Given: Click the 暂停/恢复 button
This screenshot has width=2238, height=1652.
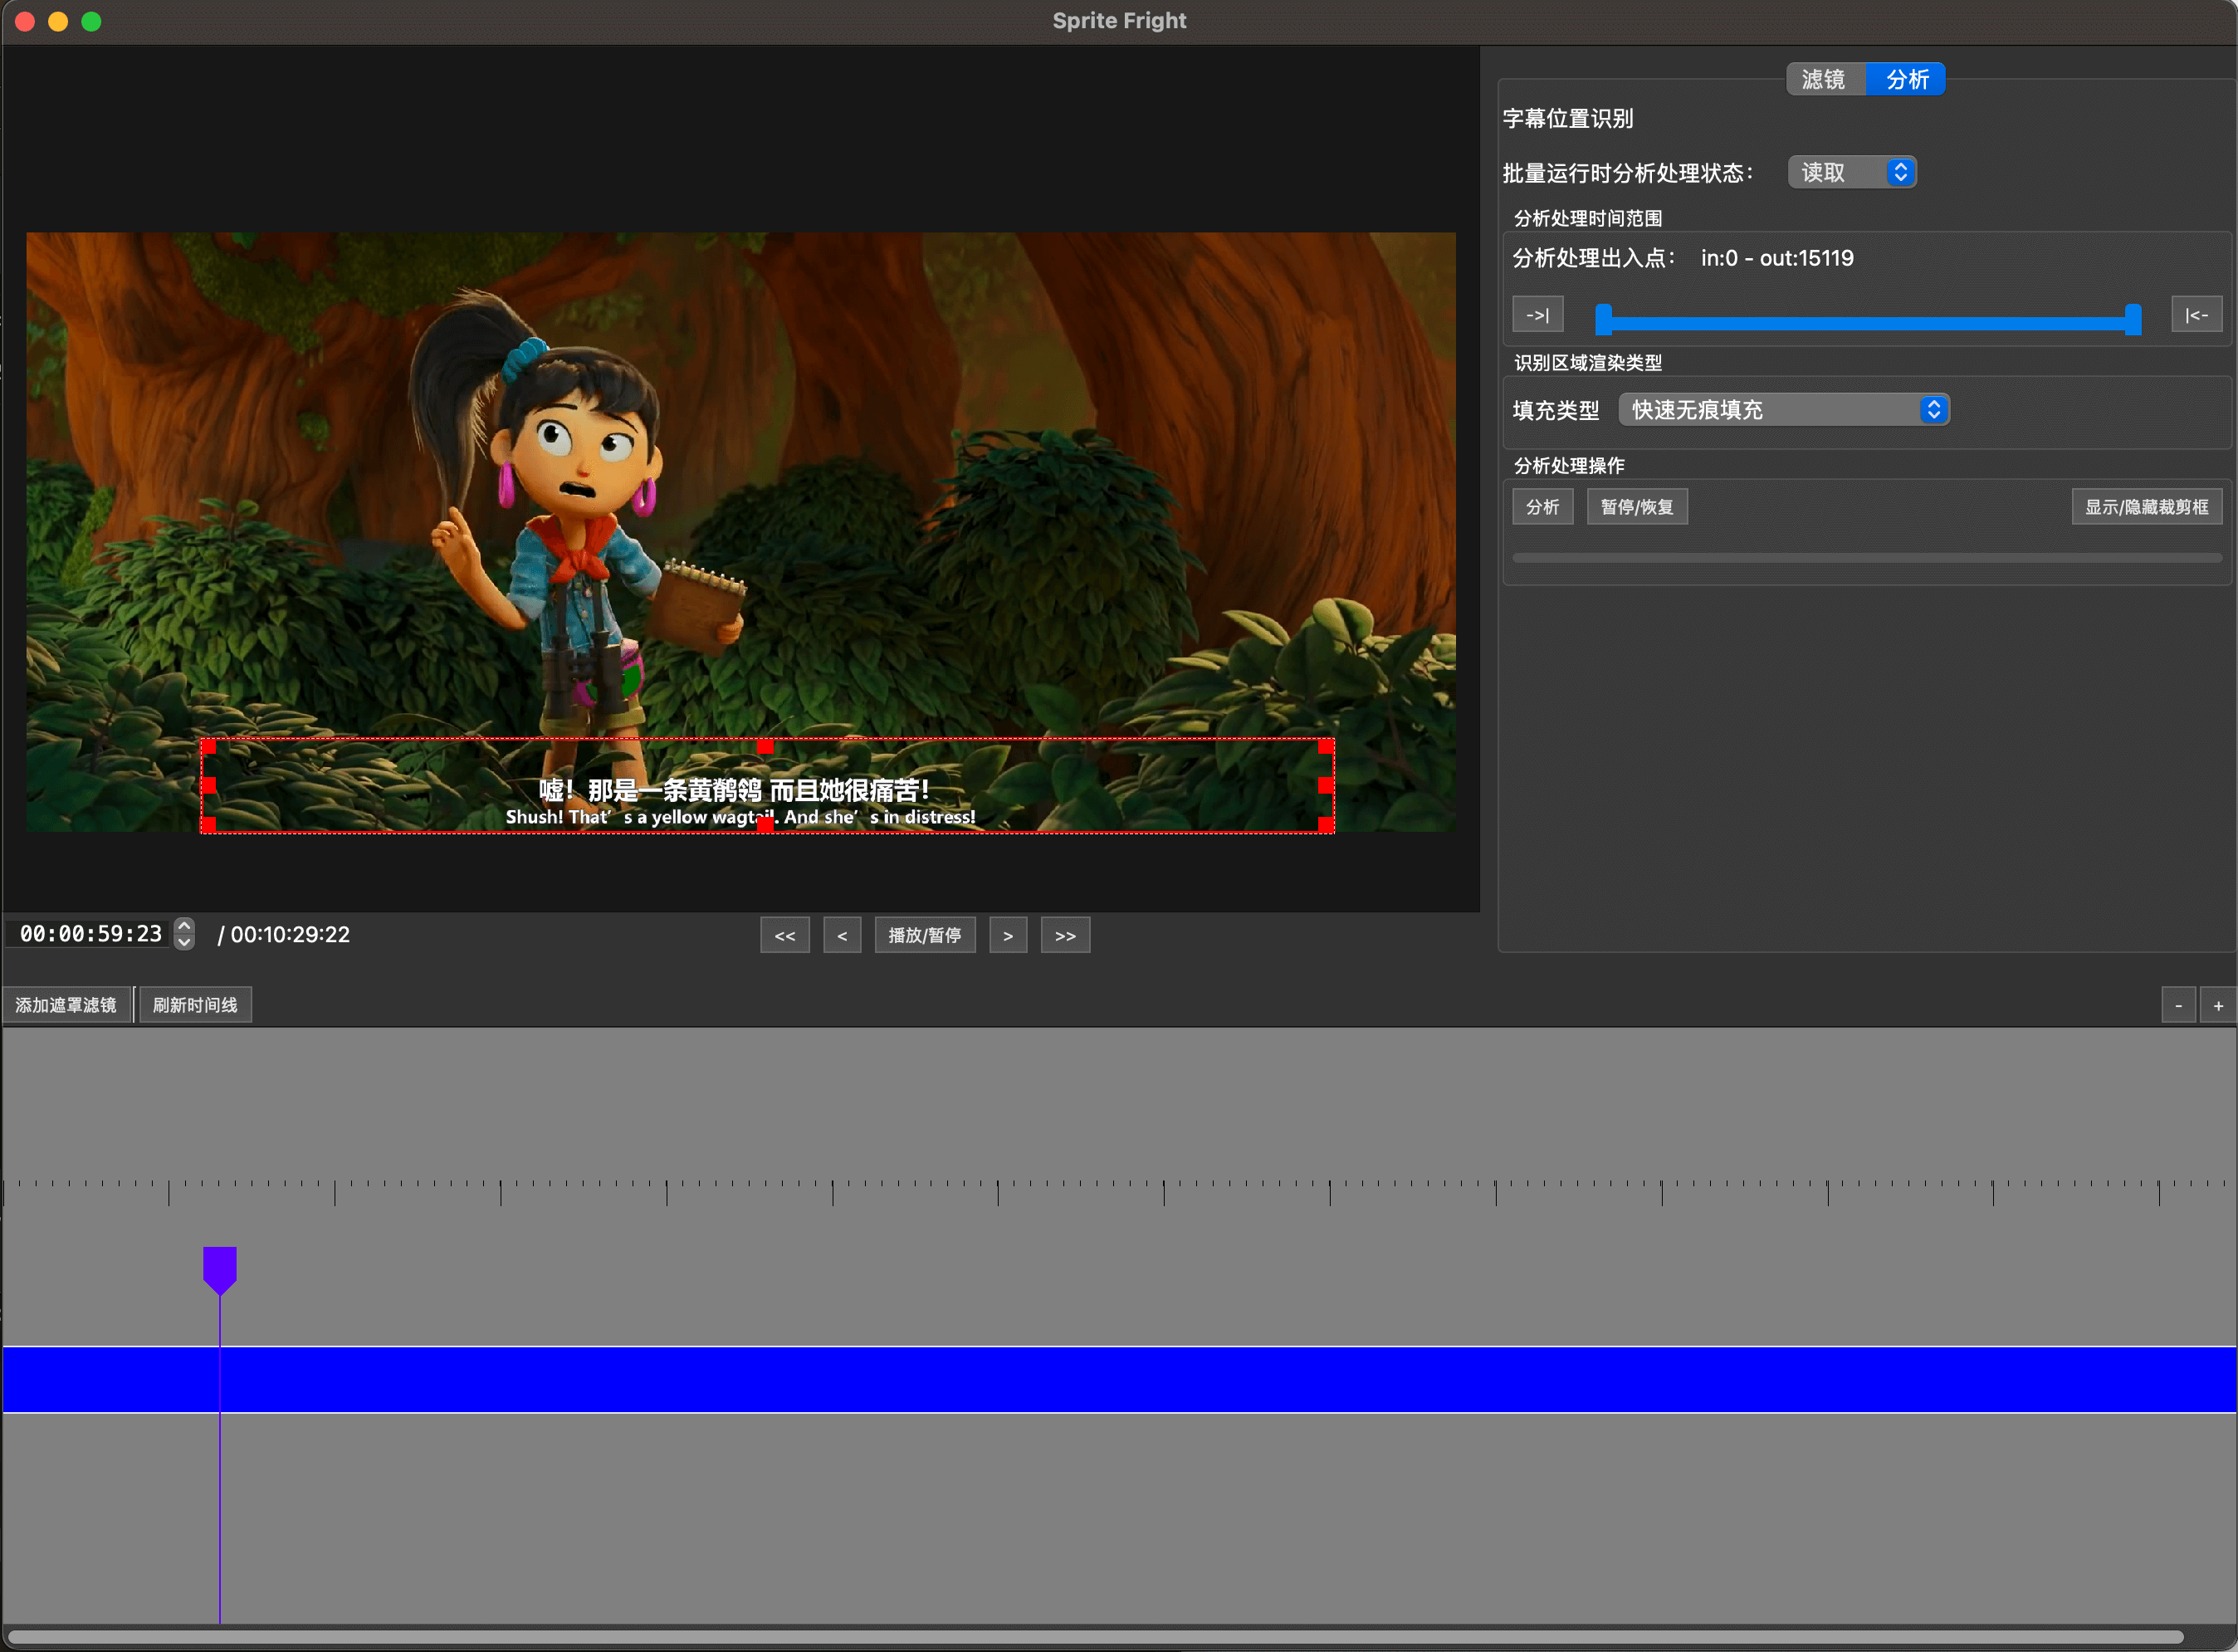Looking at the screenshot, I should click(1636, 507).
